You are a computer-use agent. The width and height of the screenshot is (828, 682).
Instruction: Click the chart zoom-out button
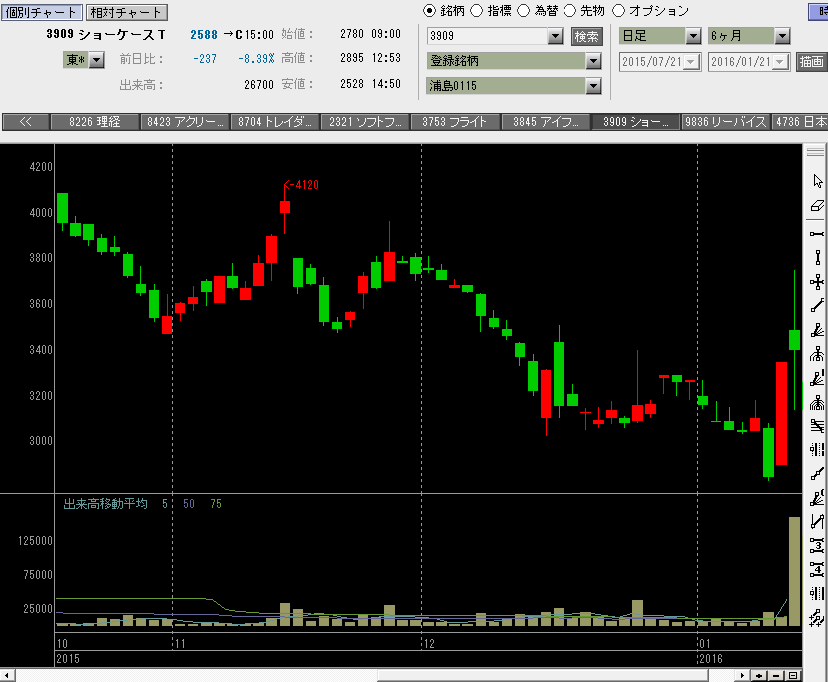(x=776, y=675)
